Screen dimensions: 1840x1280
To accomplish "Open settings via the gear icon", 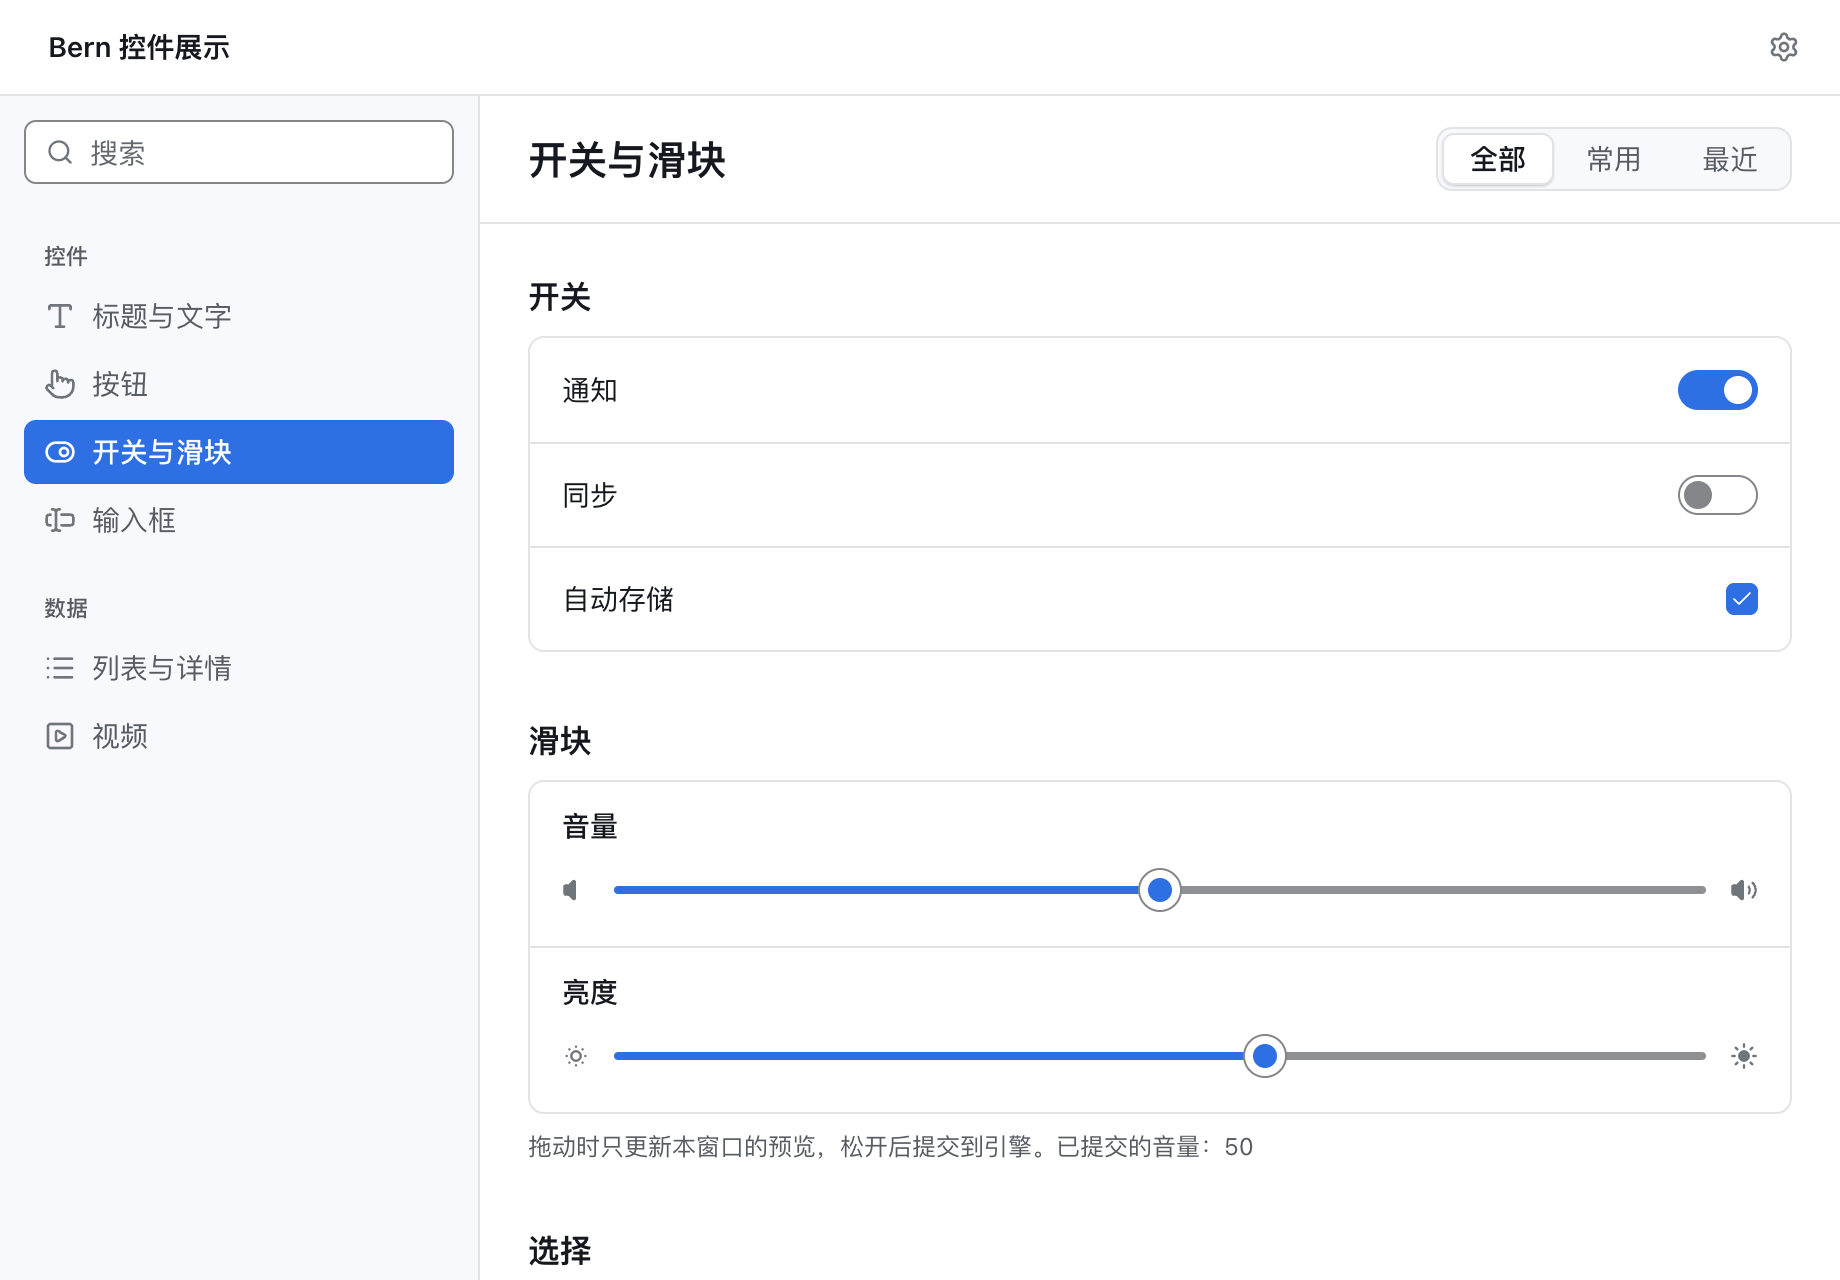I will [x=1783, y=47].
